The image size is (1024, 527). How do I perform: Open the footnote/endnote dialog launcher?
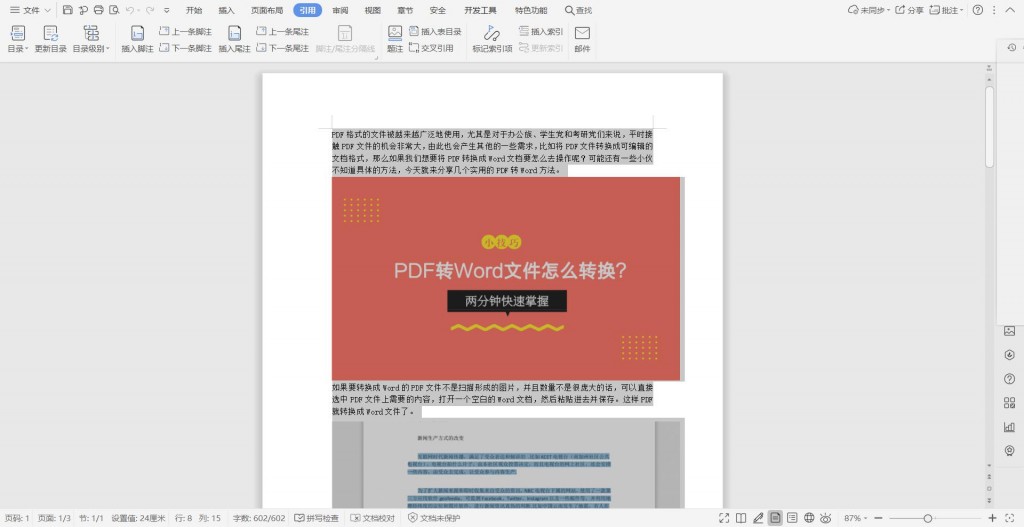(377, 58)
